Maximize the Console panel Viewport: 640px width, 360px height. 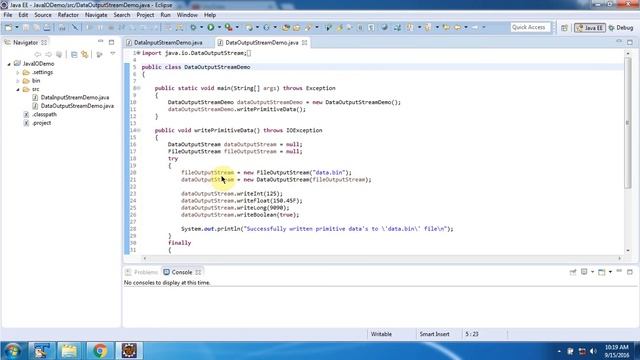coord(630,272)
